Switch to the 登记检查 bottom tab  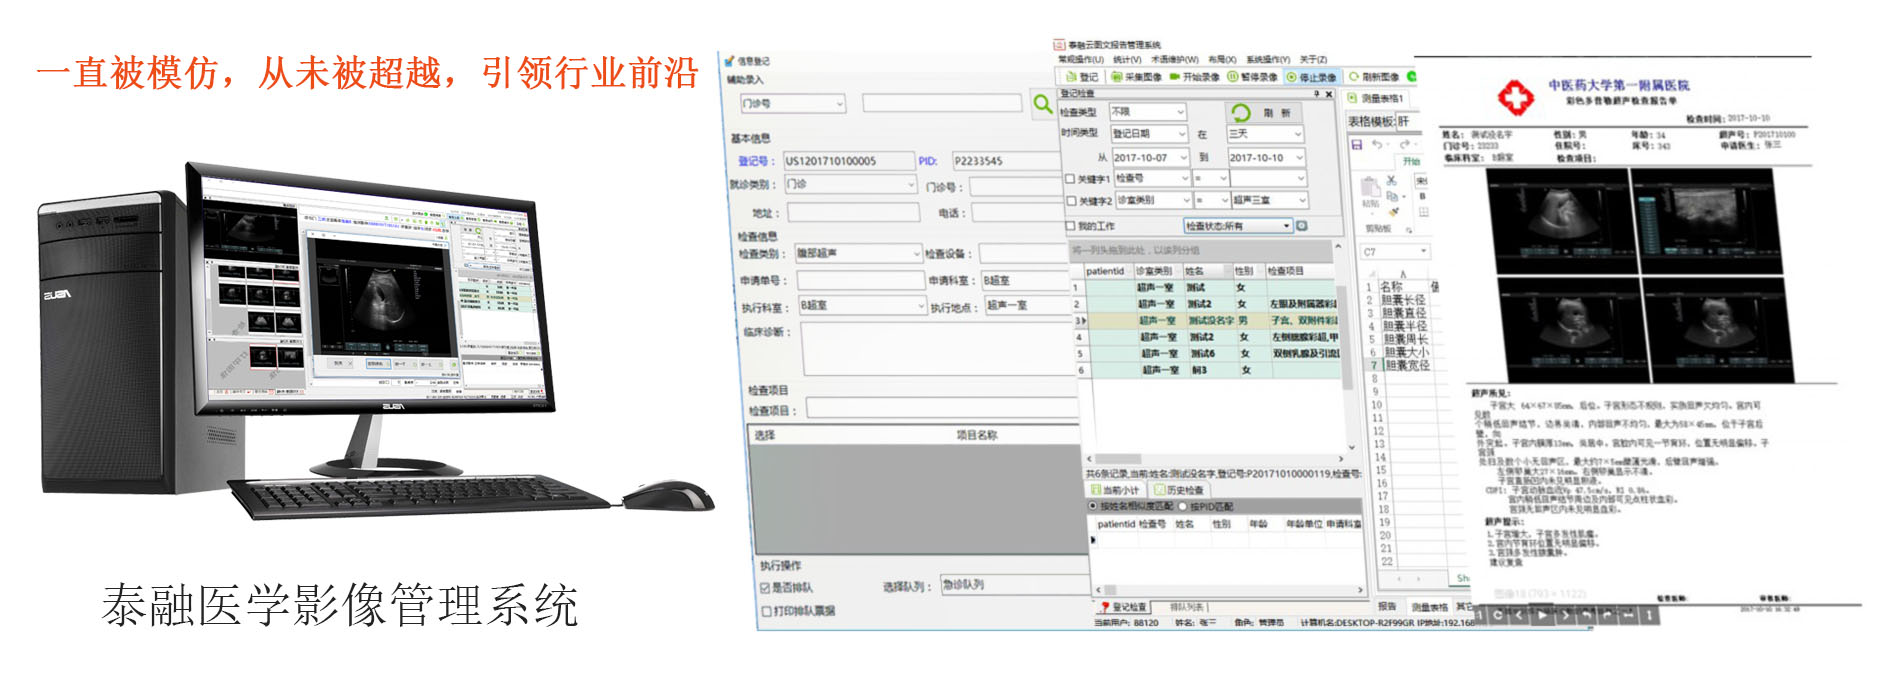[x=1124, y=607]
